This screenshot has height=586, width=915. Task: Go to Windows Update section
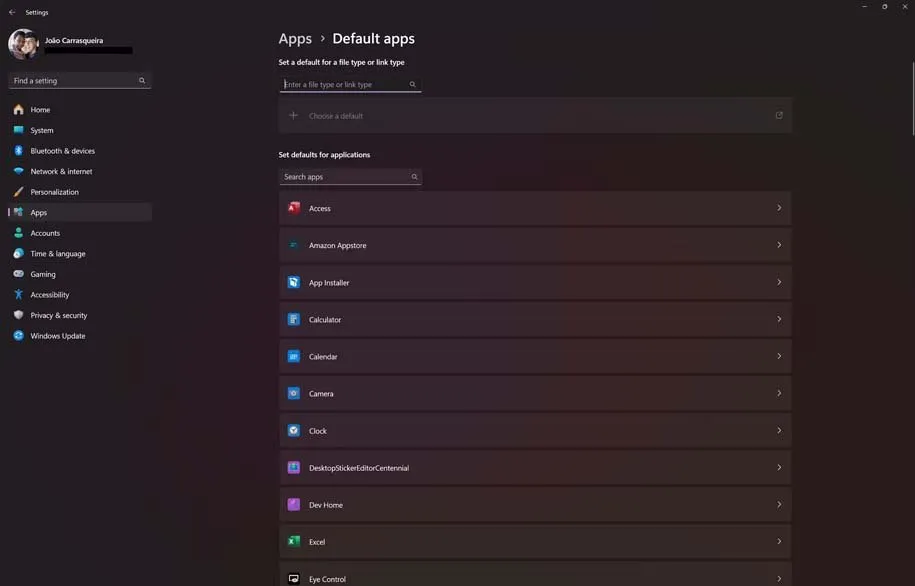click(57, 336)
